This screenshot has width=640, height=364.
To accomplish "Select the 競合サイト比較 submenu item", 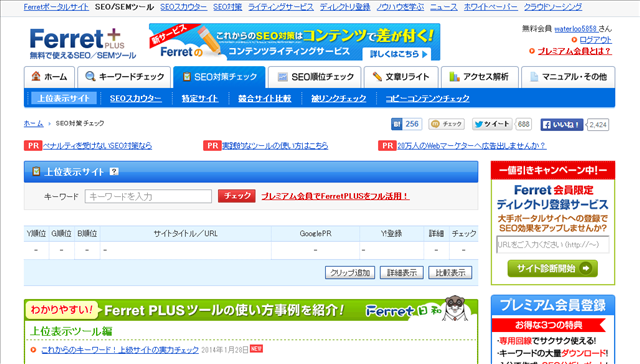I will [x=264, y=98].
